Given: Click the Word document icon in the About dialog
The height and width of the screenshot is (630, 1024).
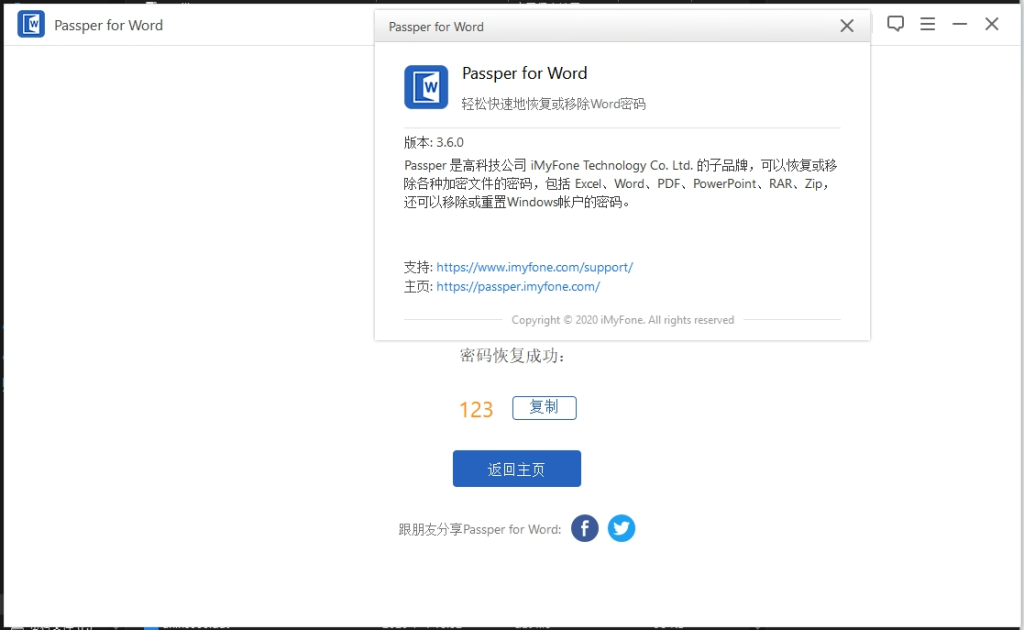Looking at the screenshot, I should (x=426, y=88).
